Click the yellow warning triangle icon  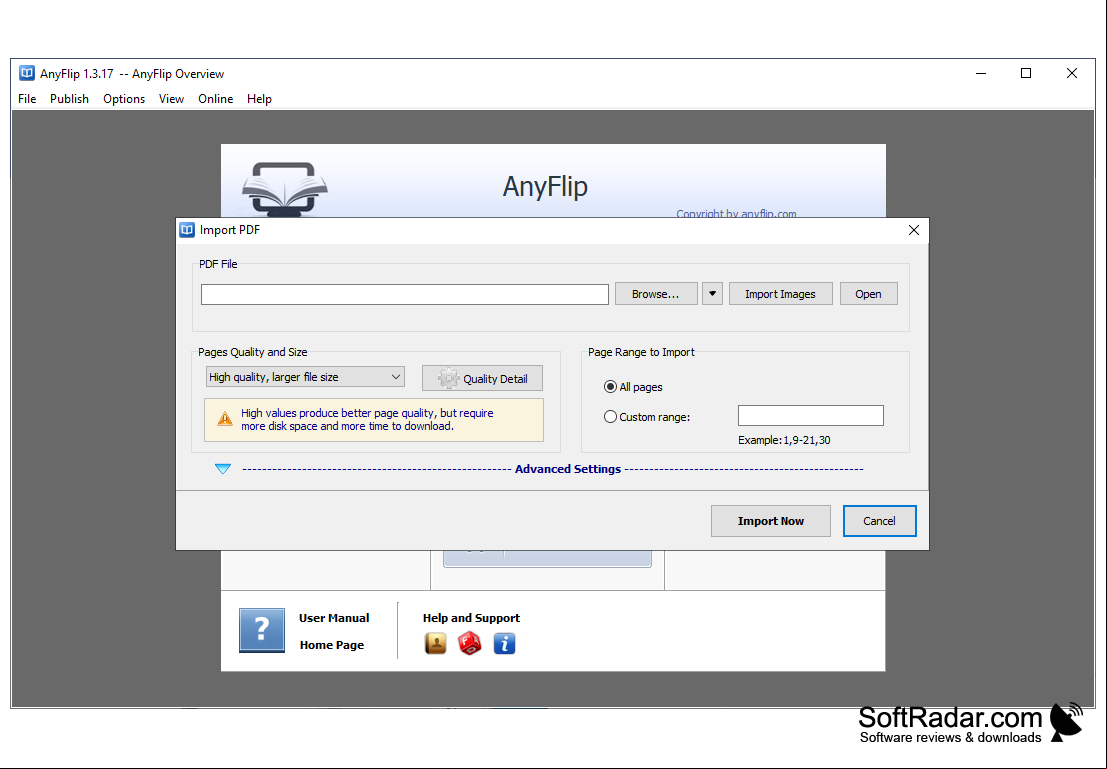click(x=225, y=419)
